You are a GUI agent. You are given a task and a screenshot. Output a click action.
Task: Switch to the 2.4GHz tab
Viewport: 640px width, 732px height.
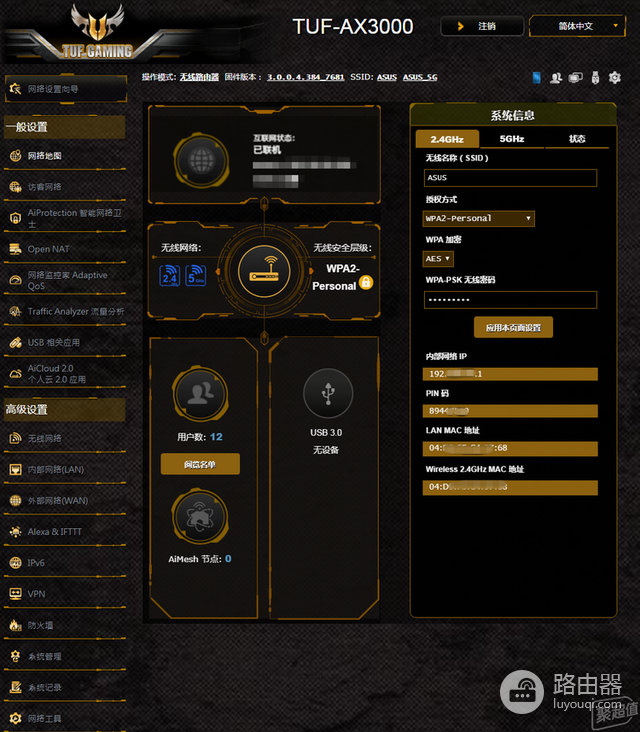(447, 139)
